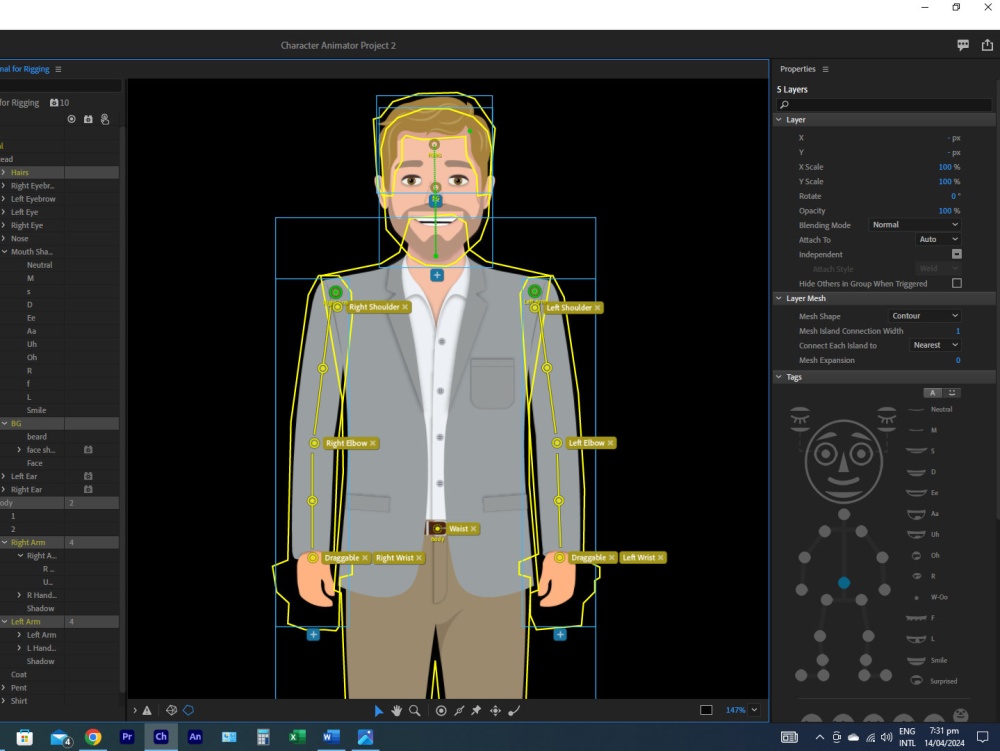This screenshot has width=1000, height=751.
Task: Click the warning triangle in the bottom-left toolbar
Action: pos(147,710)
